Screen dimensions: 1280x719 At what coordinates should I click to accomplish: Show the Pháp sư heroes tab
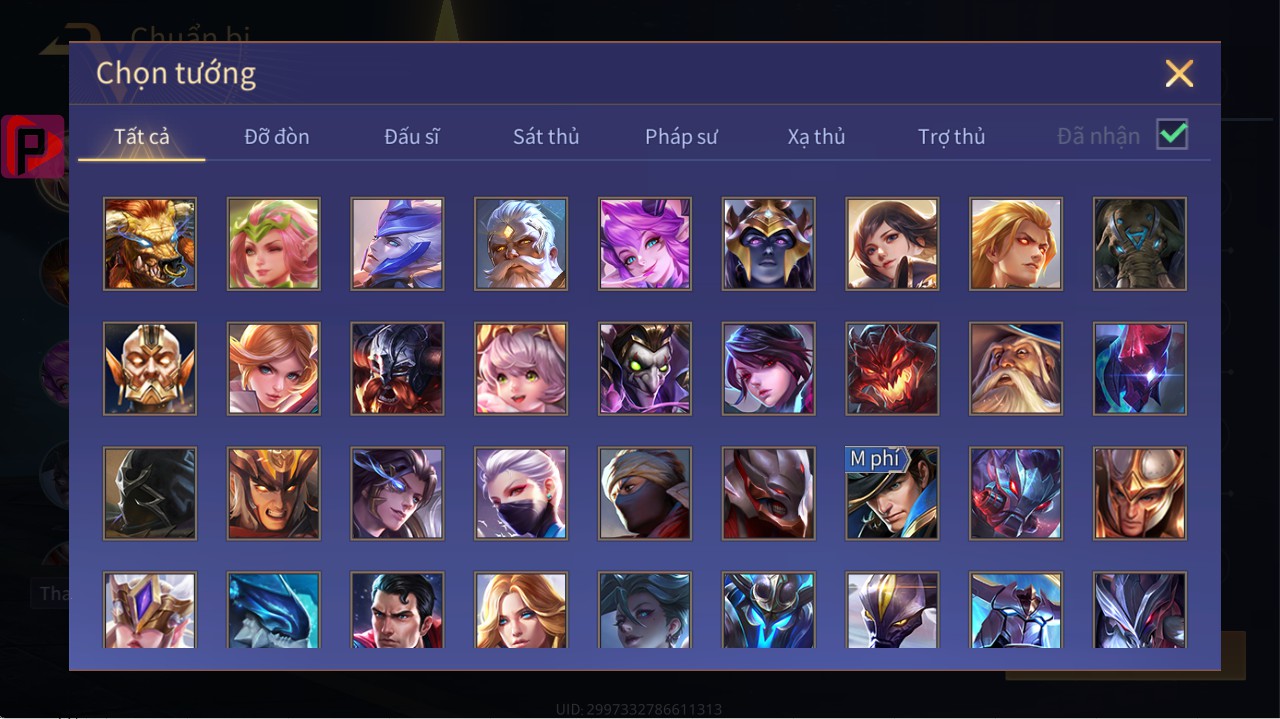click(681, 137)
